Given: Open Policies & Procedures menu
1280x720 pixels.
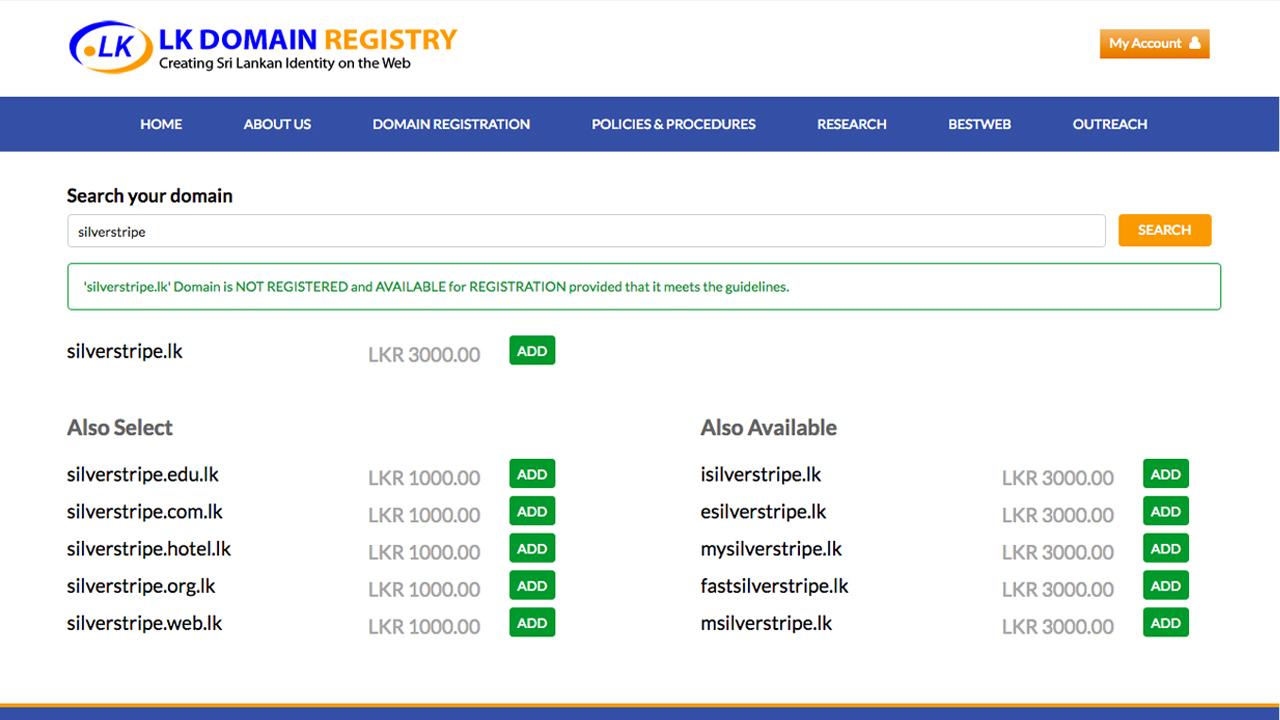Looking at the screenshot, I should (x=673, y=124).
